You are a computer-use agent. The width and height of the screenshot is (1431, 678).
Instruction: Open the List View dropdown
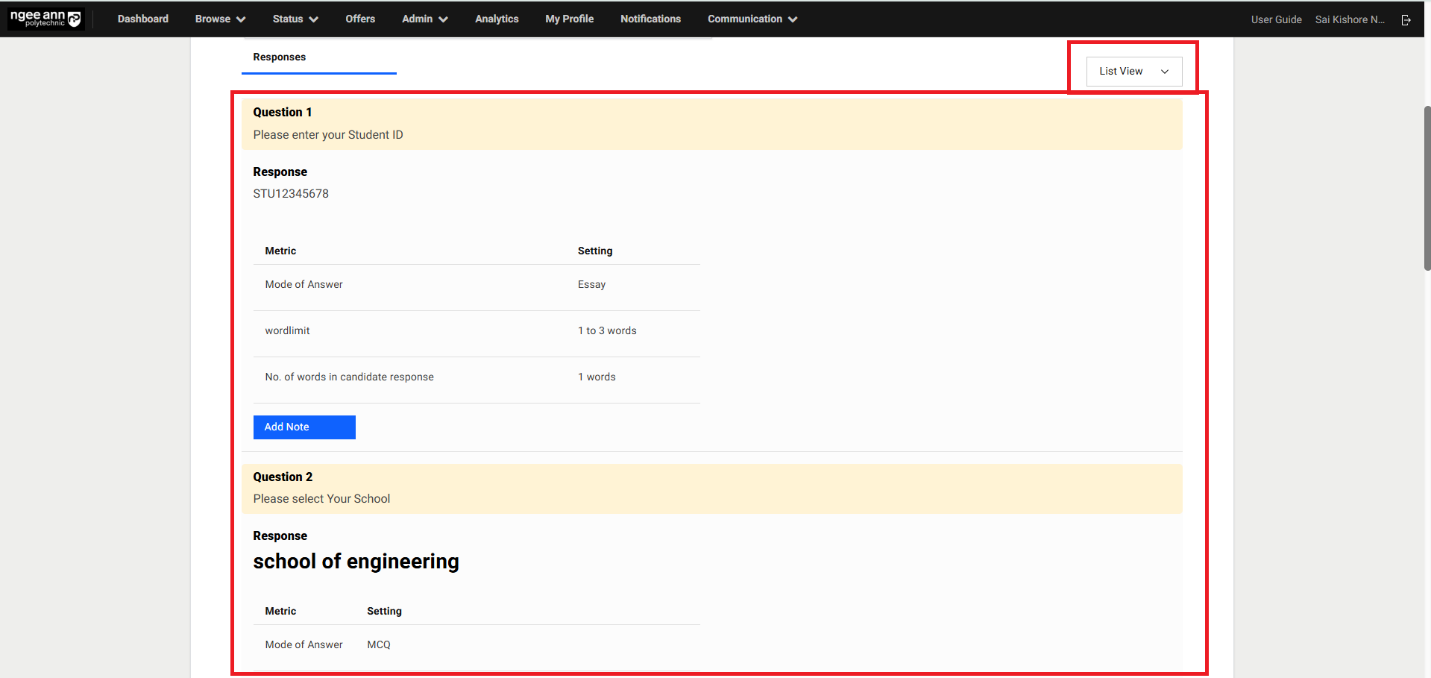1134,71
